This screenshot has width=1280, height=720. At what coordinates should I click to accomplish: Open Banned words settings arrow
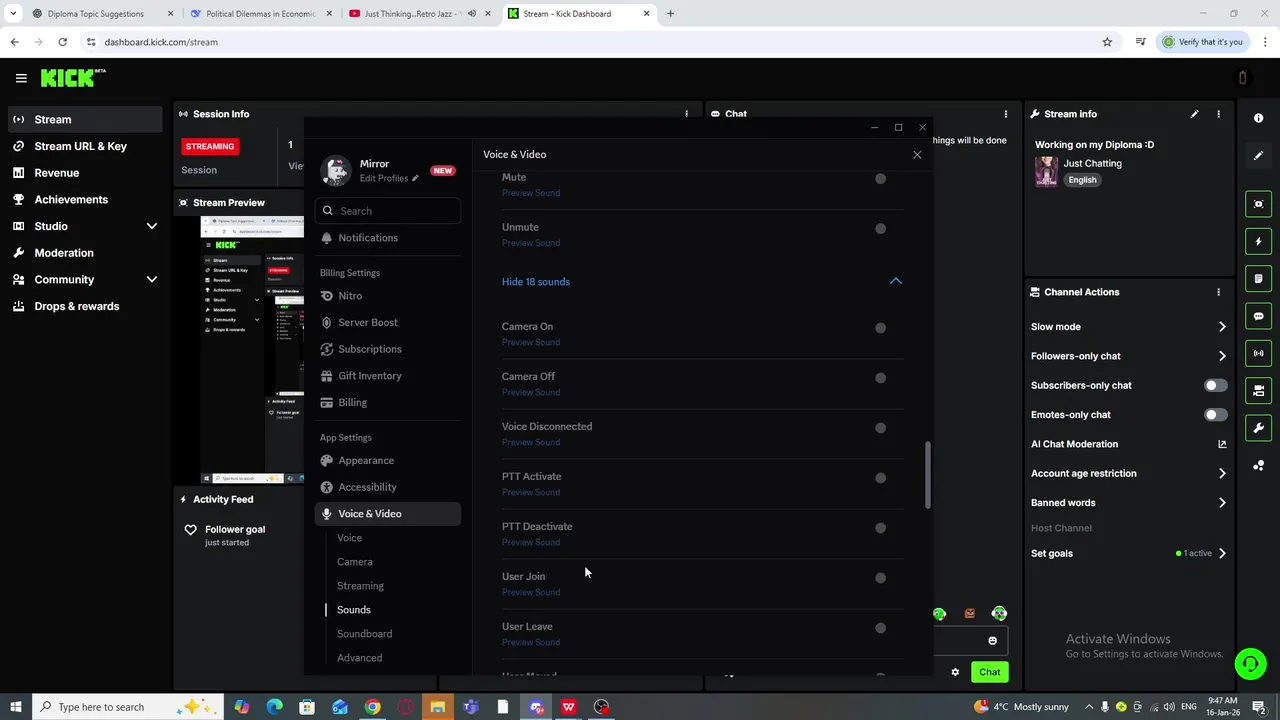click(x=1222, y=503)
